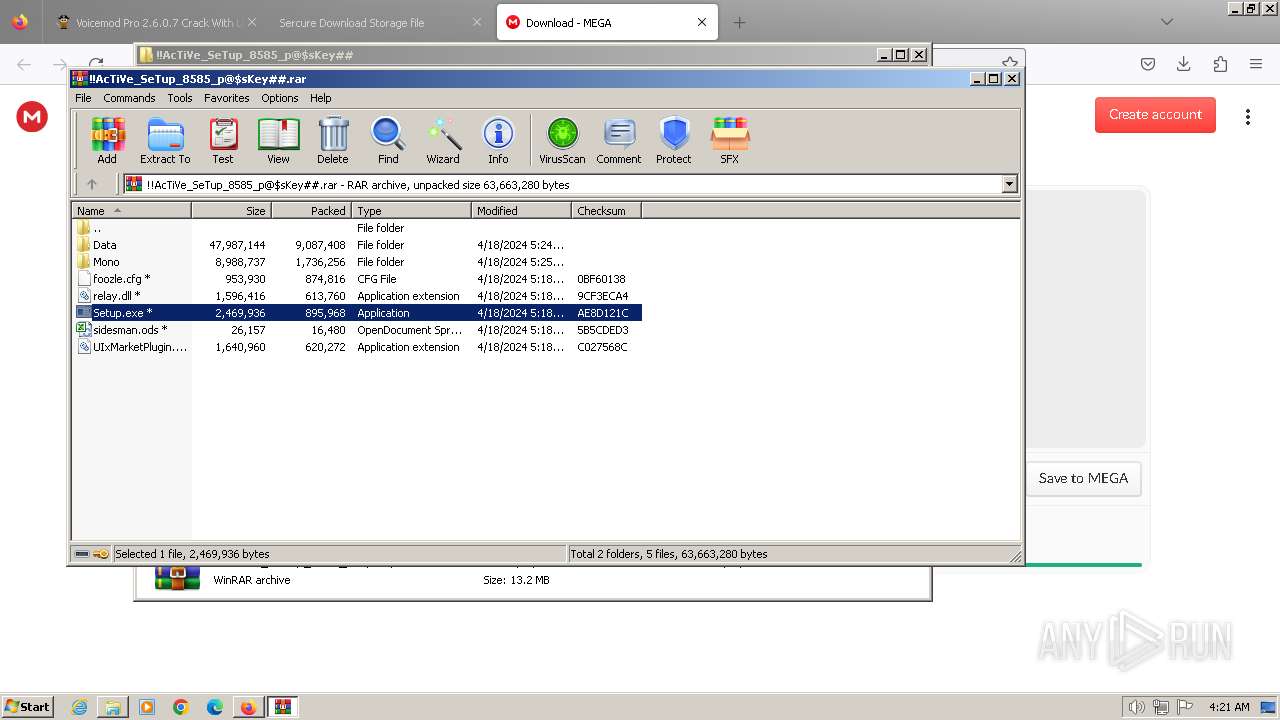Expand the archive path dropdown

coord(1009,184)
